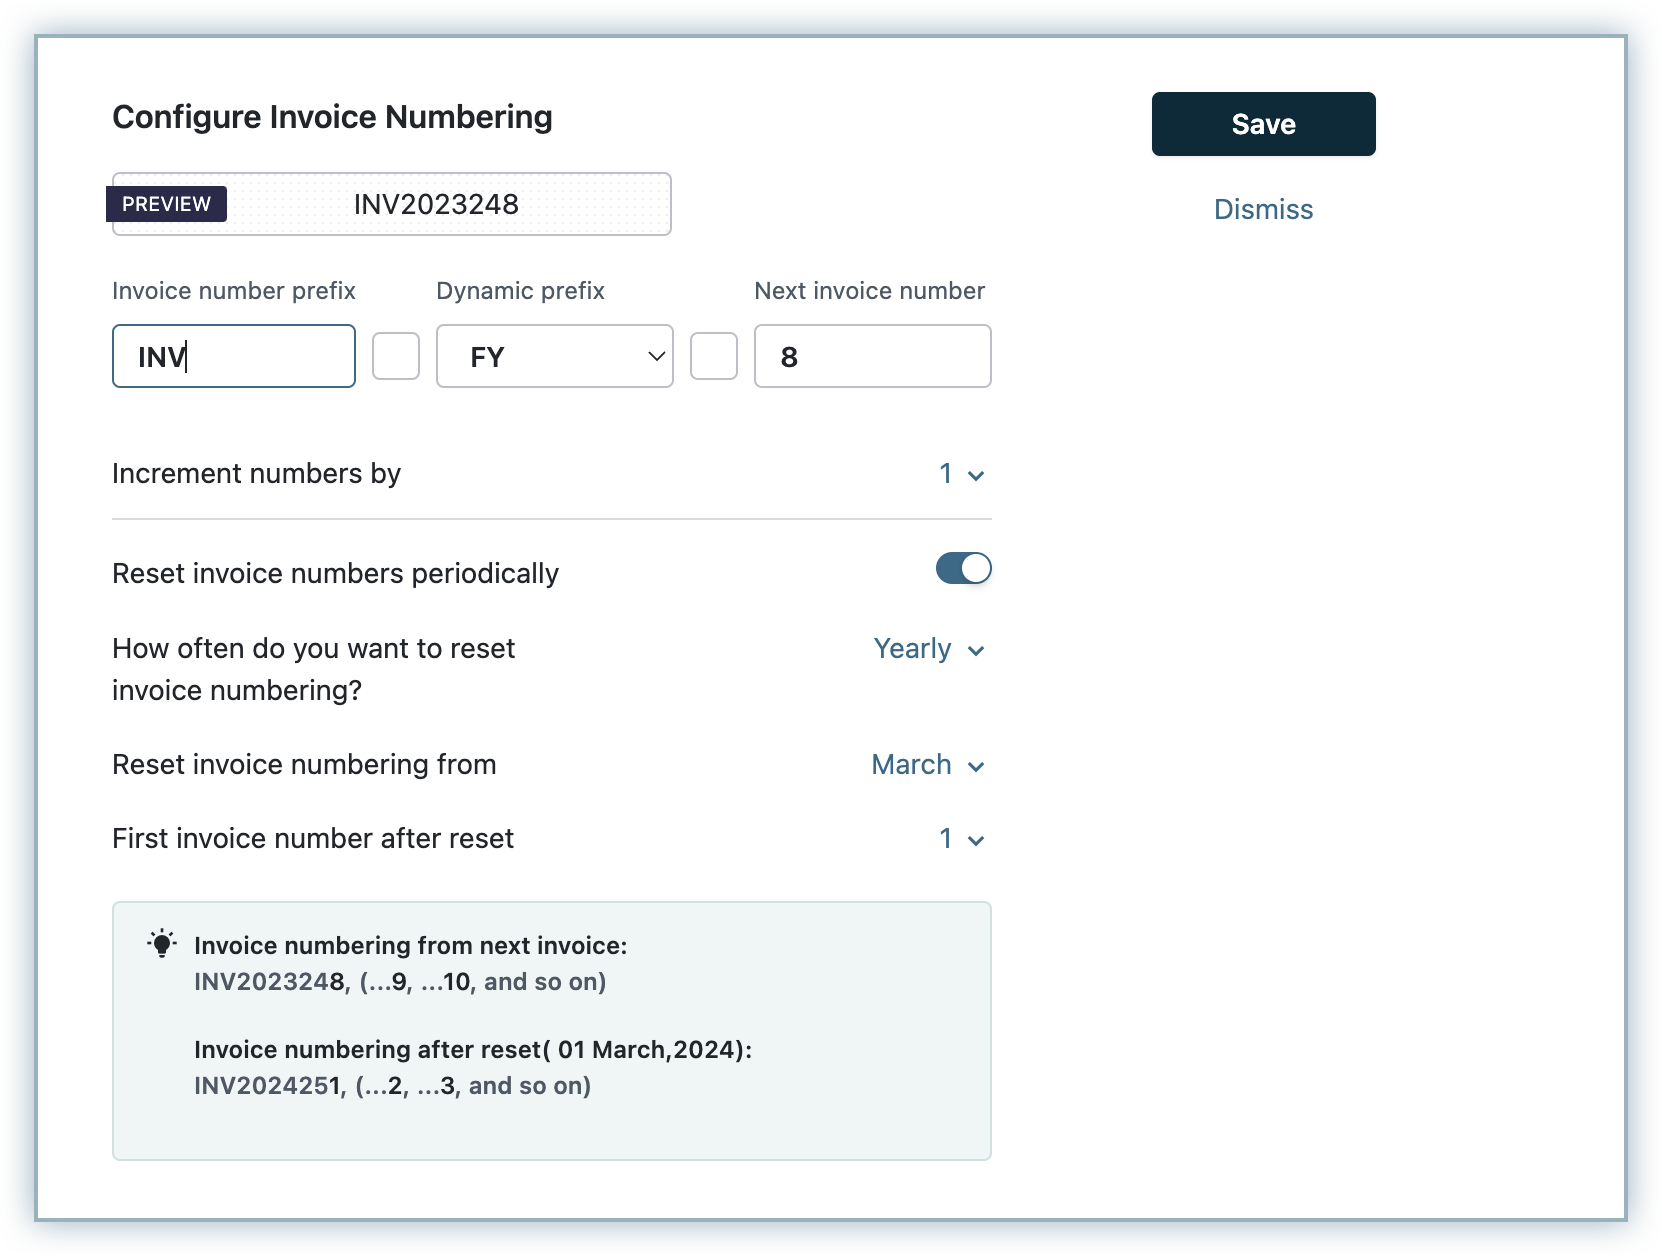The height and width of the screenshot is (1256, 1662).
Task: Expand the Yearly reset frequency dropdown
Action: 929,649
